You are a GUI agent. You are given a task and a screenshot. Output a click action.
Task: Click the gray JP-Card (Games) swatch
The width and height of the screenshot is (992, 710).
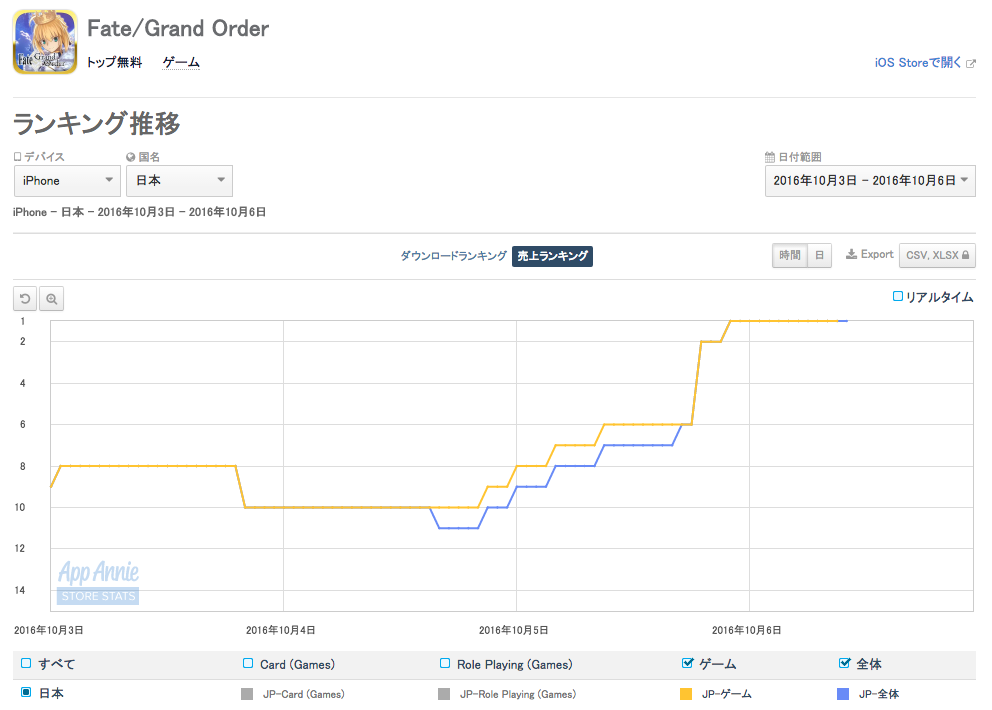[x=247, y=694]
